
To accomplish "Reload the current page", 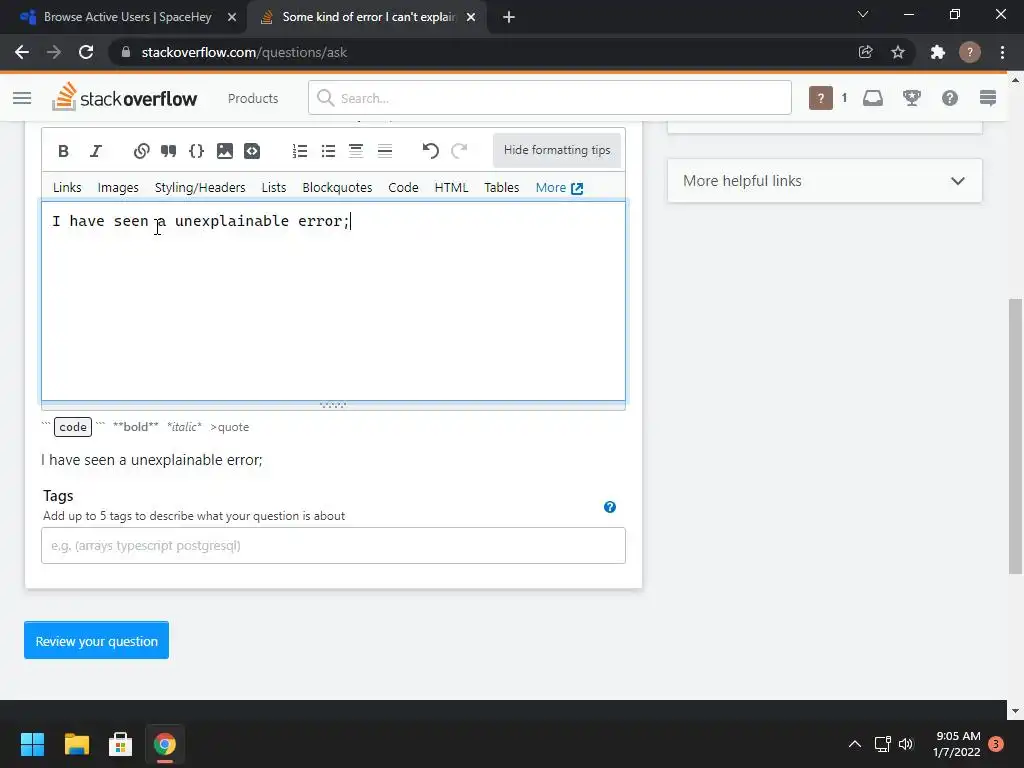I will tap(86, 52).
